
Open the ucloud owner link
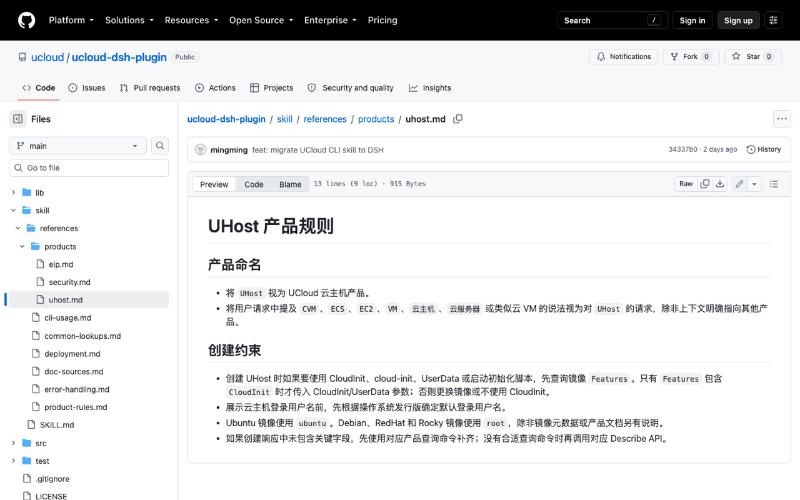click(x=47, y=57)
